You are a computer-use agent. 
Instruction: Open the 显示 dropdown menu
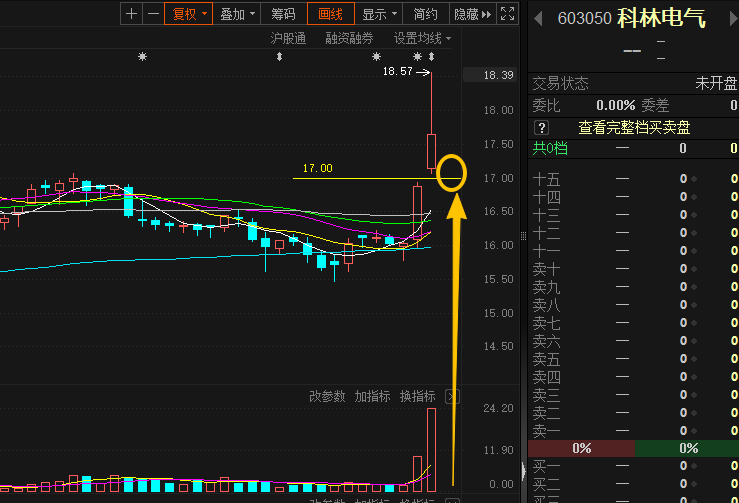point(379,14)
